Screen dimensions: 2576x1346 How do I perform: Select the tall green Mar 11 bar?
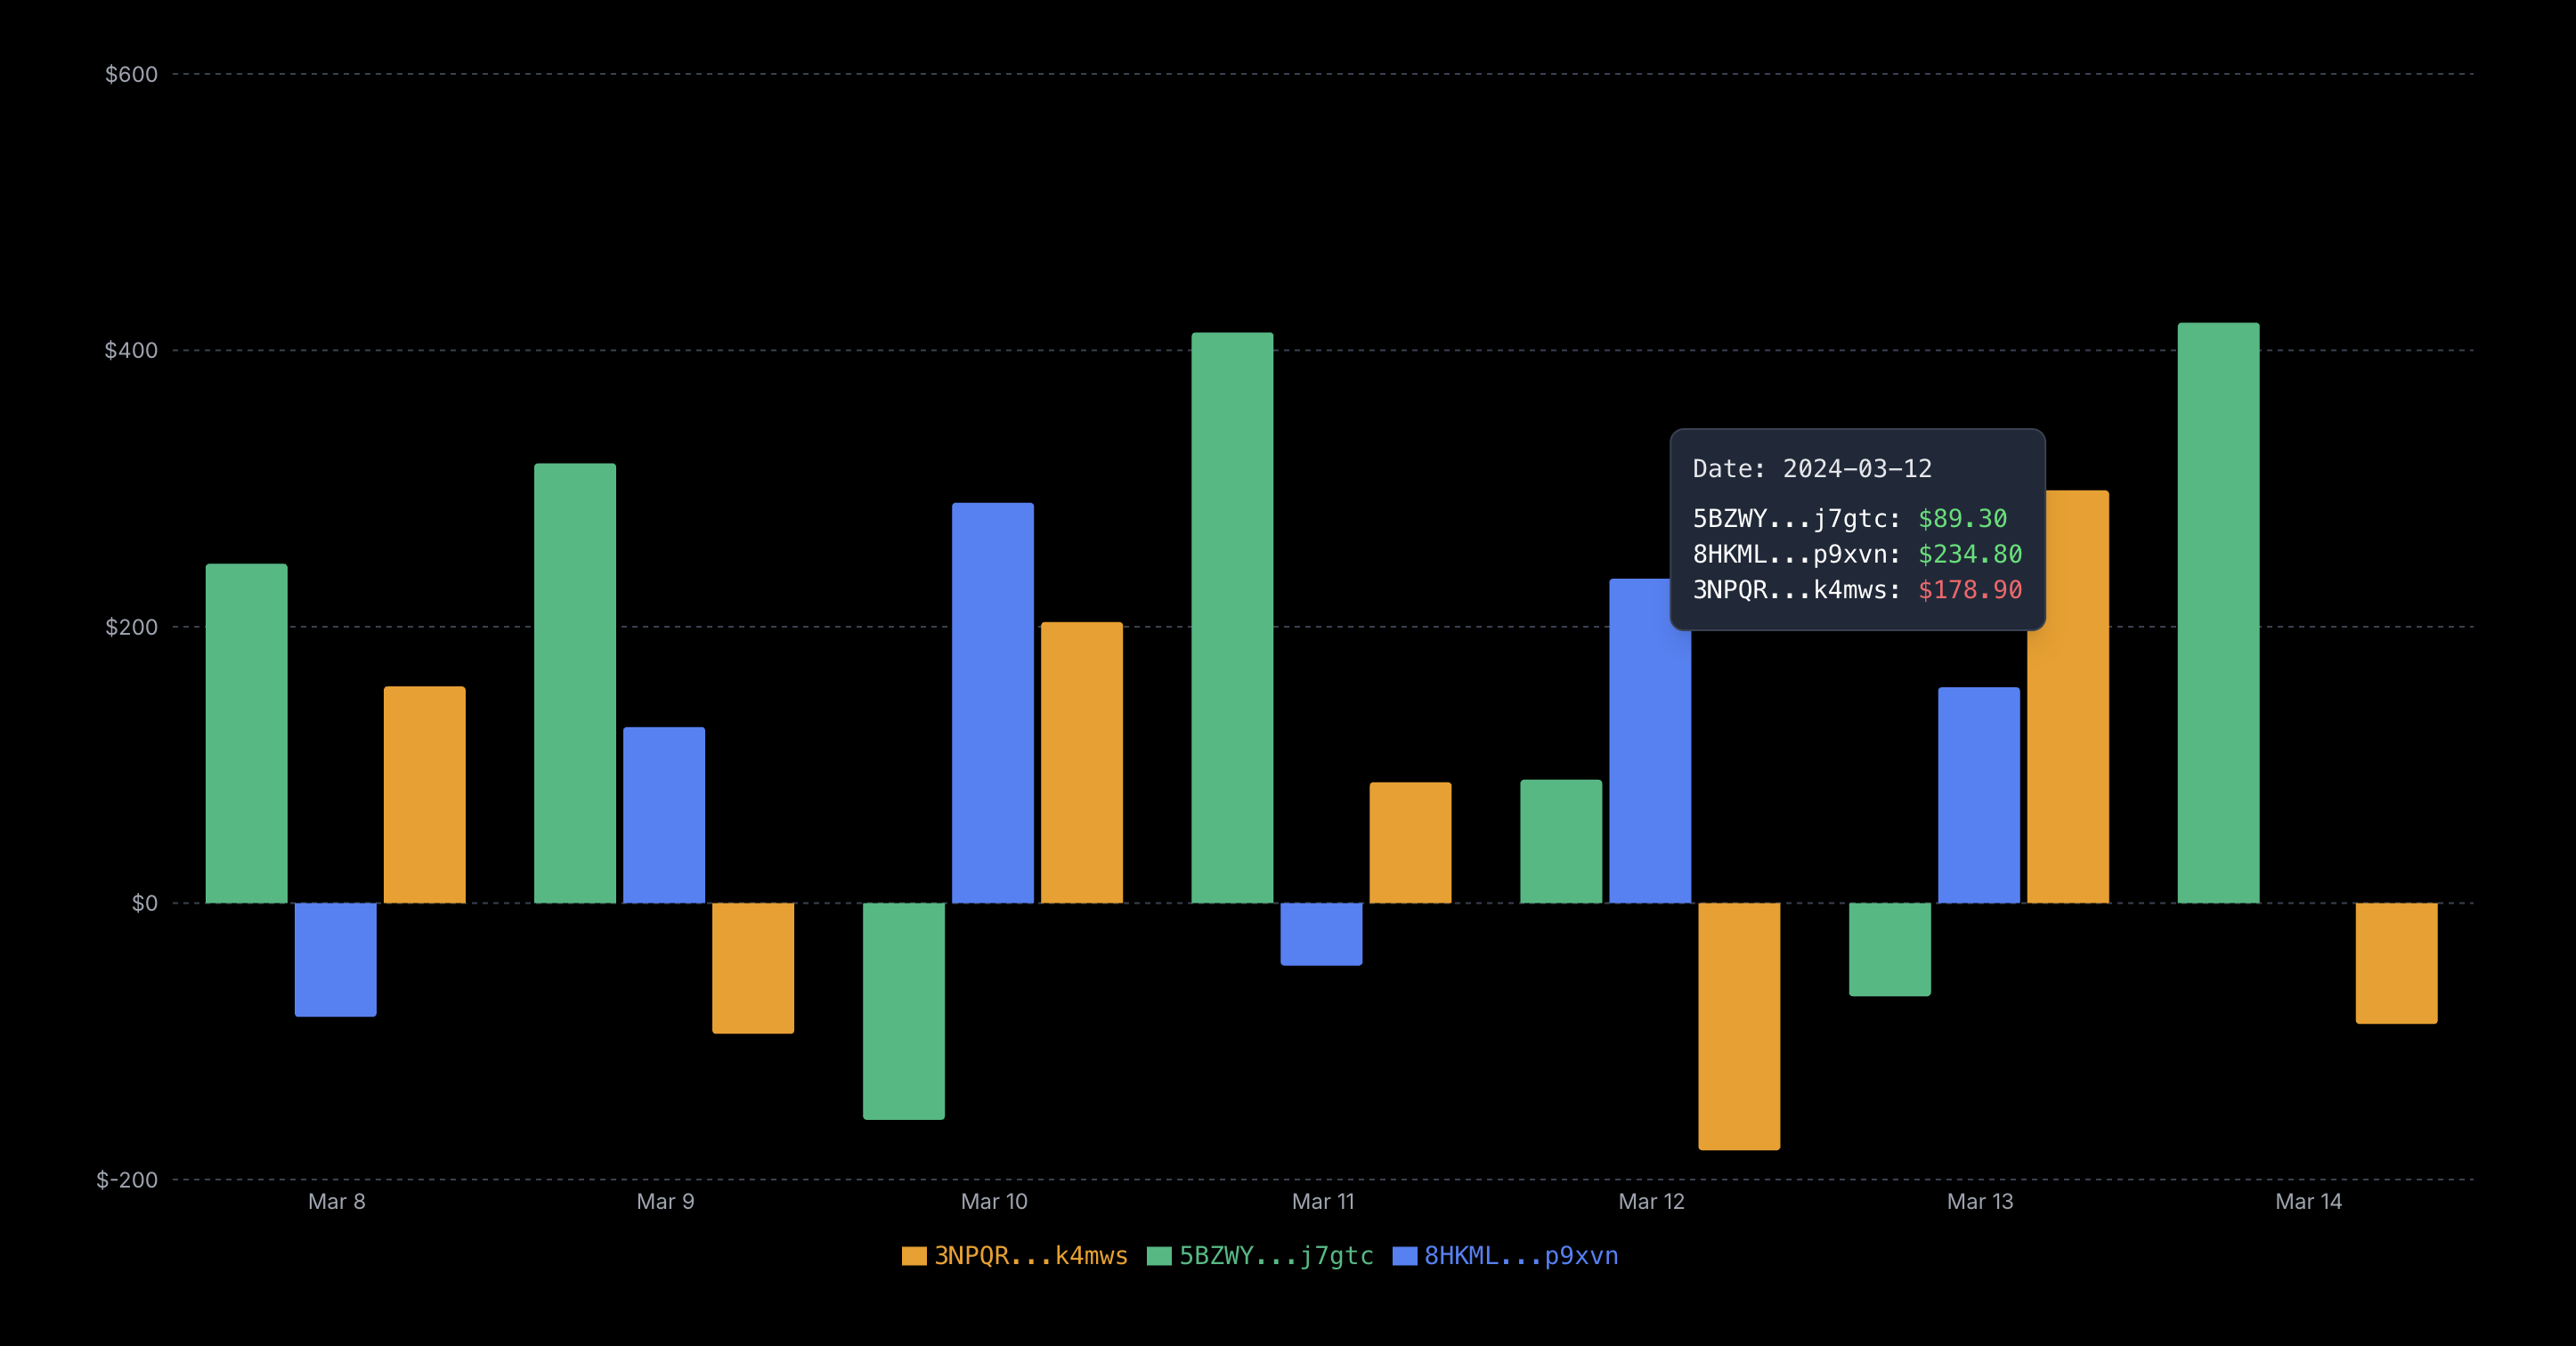point(1232,617)
